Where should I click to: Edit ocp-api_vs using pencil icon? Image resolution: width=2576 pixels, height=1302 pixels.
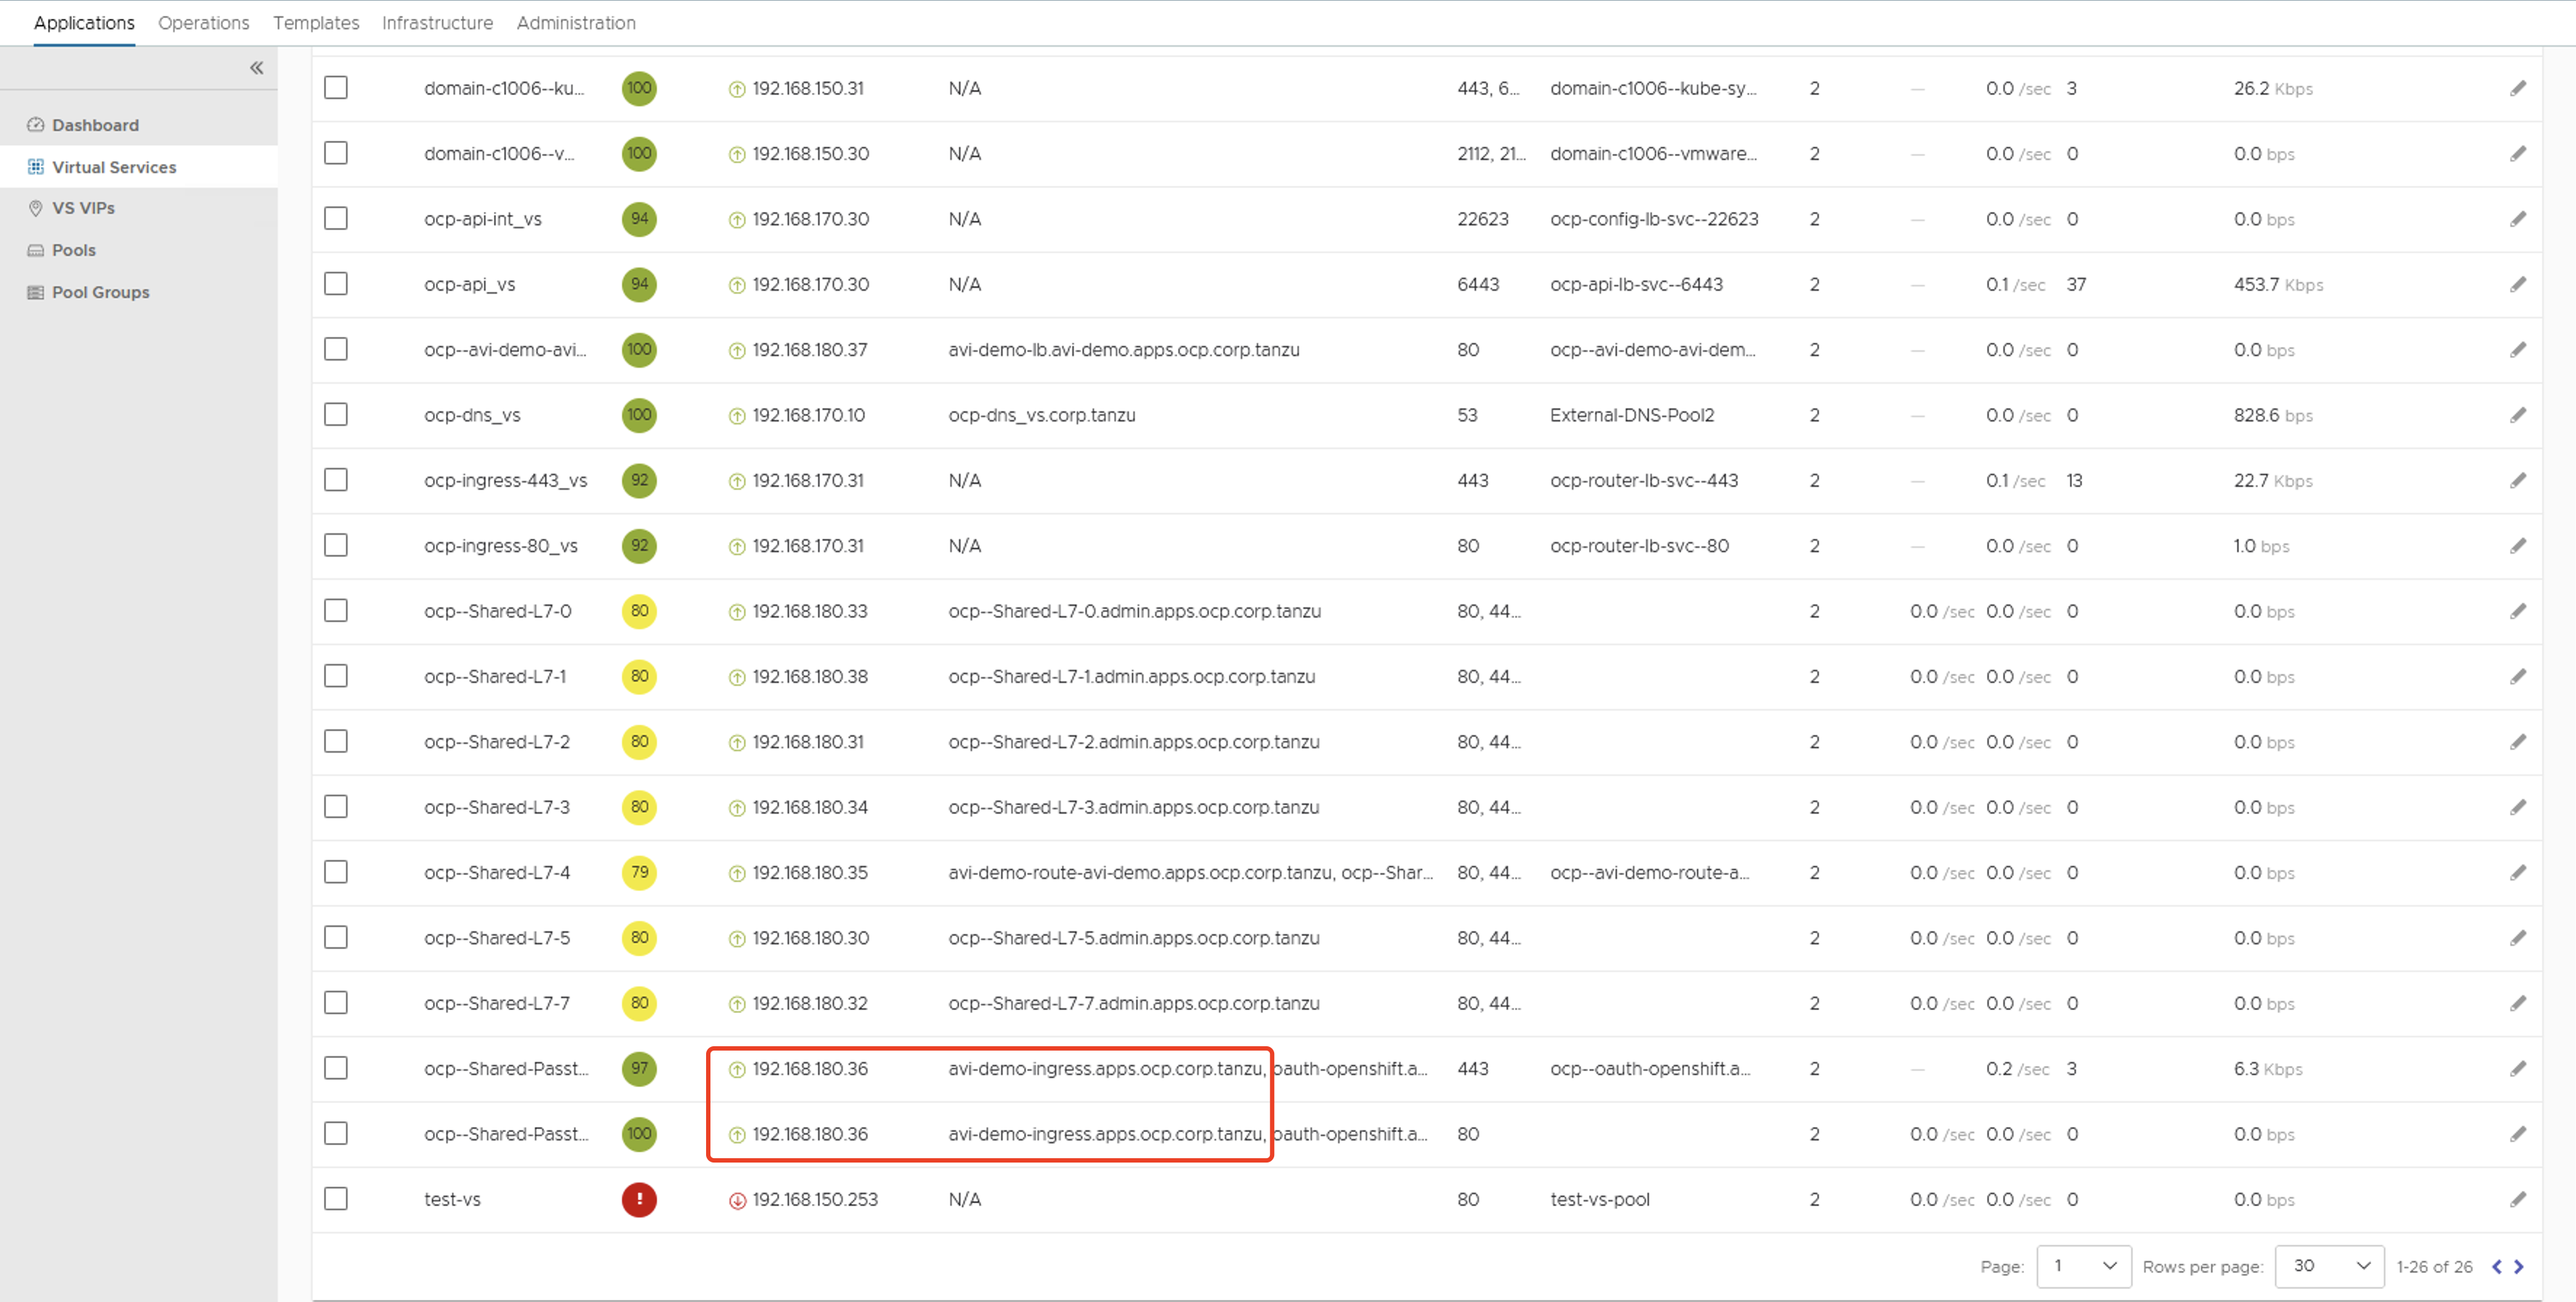pyautogui.click(x=2517, y=285)
